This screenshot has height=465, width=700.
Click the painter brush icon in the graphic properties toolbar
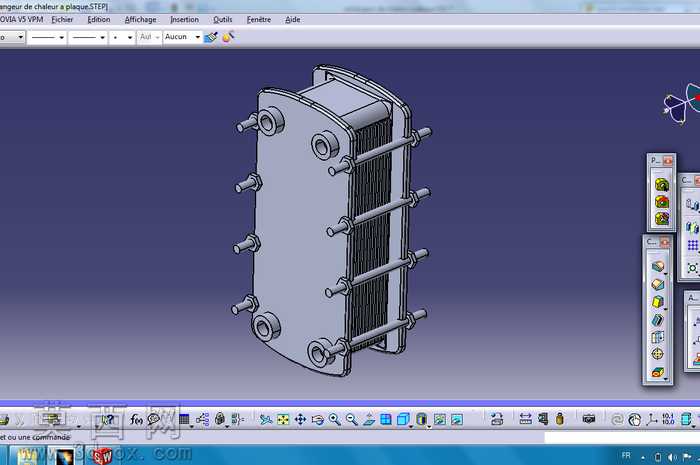point(211,37)
